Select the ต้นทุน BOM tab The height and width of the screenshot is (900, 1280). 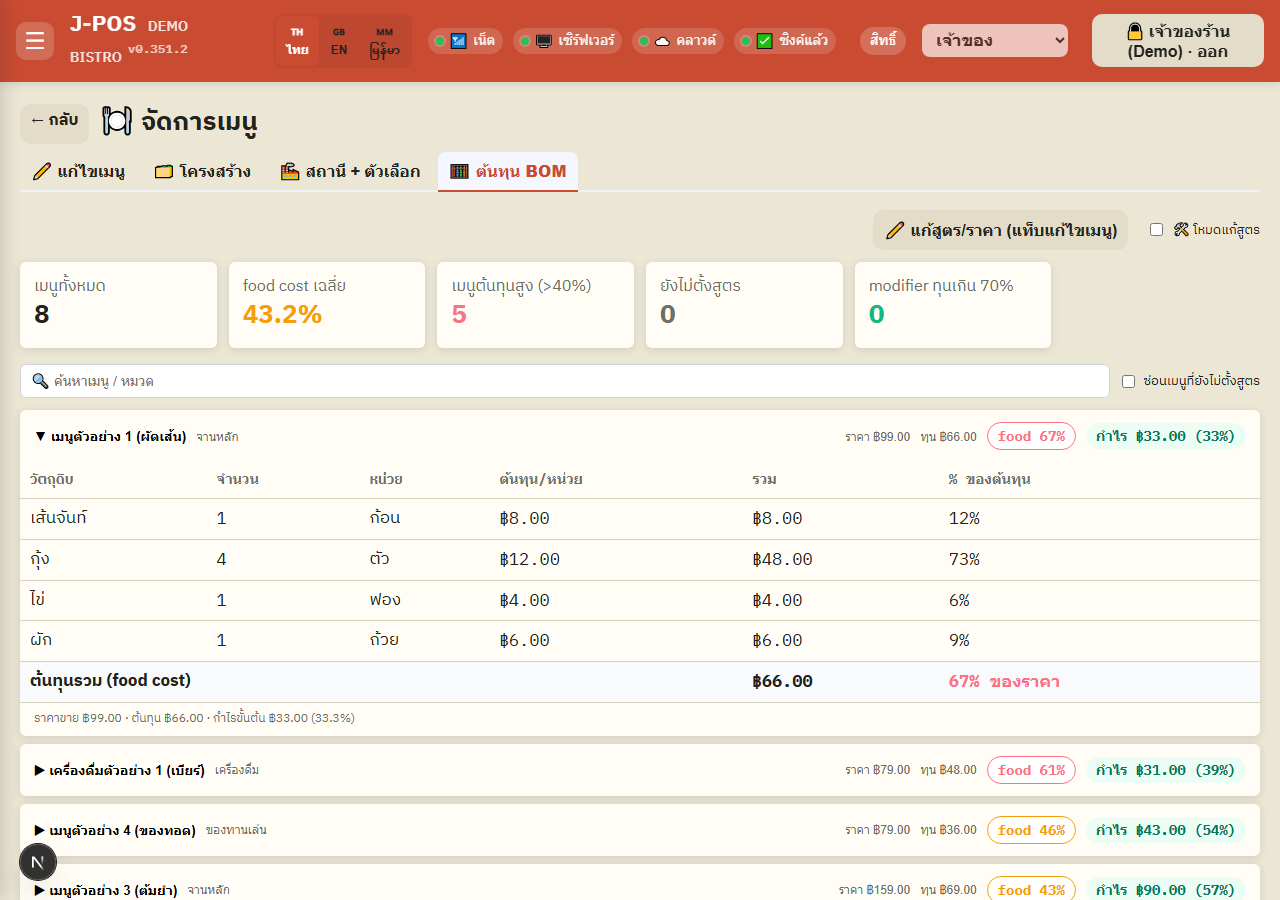coord(508,172)
